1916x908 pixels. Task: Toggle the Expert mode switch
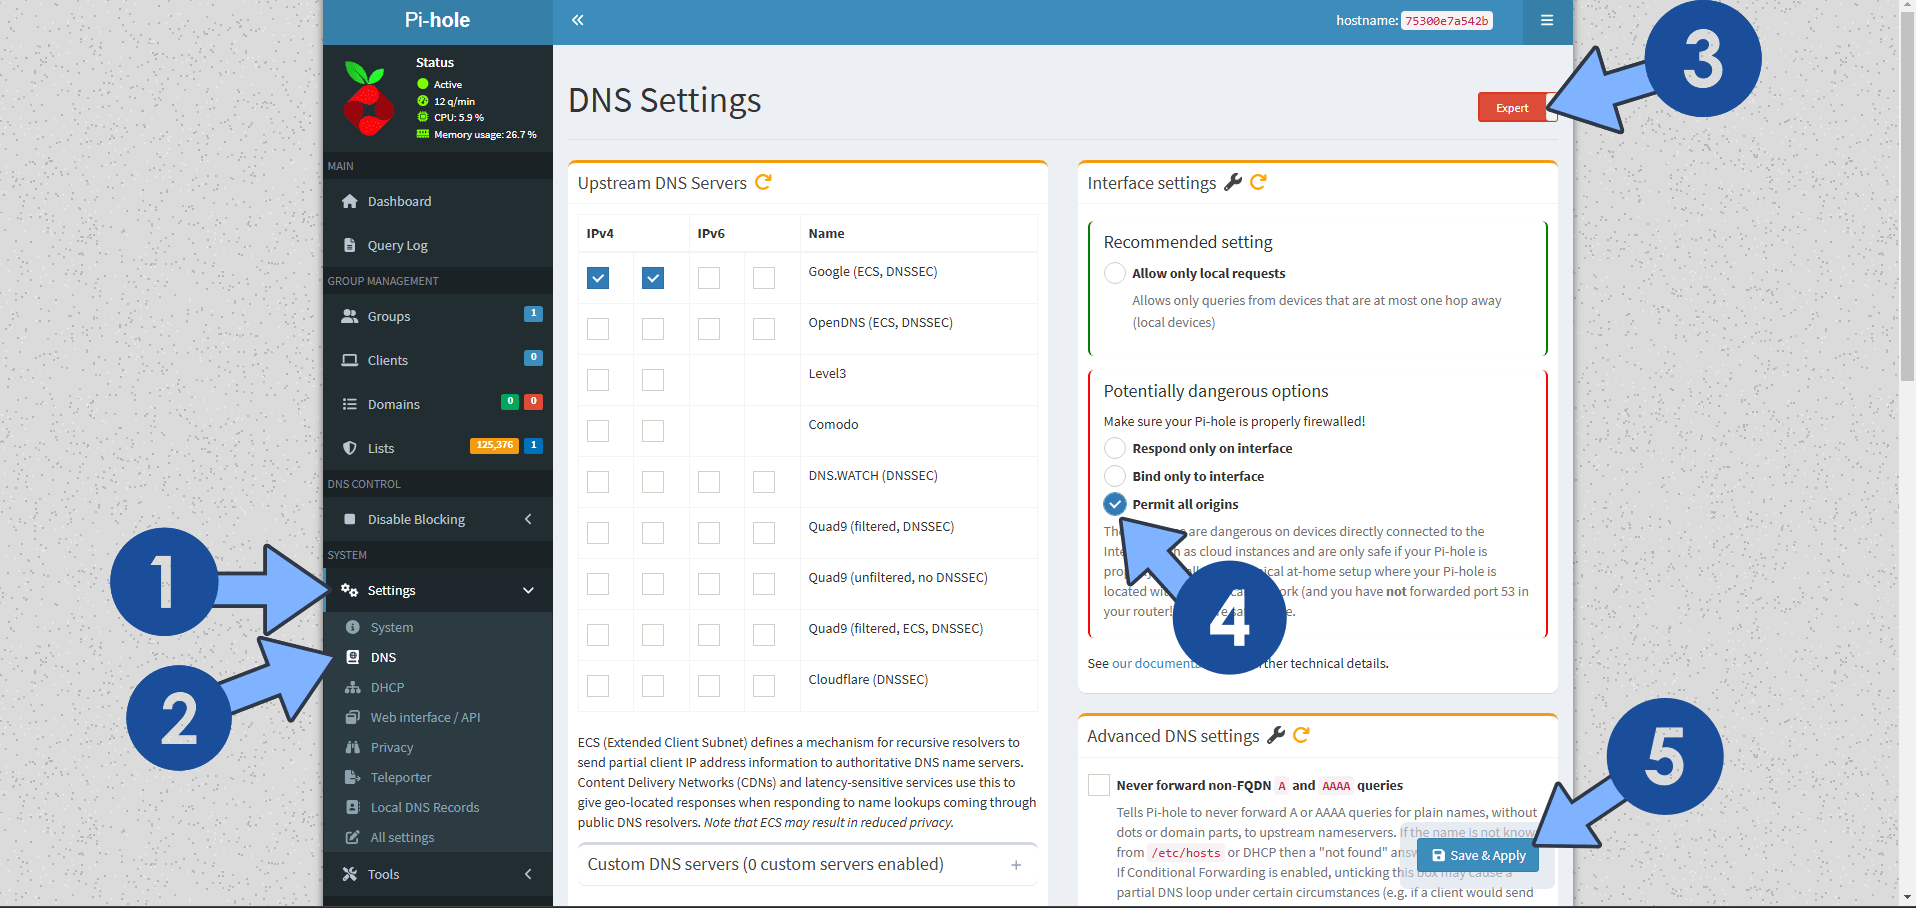1517,107
